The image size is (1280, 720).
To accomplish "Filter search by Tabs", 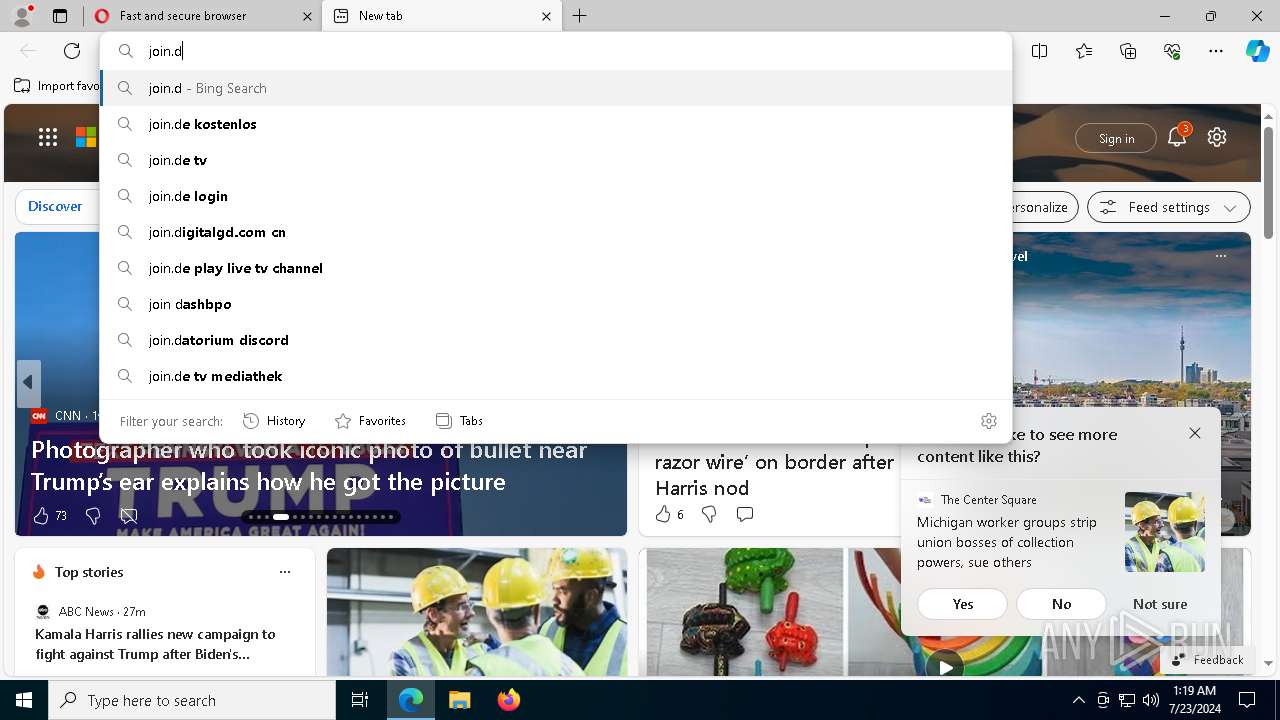I will pyautogui.click(x=459, y=421).
